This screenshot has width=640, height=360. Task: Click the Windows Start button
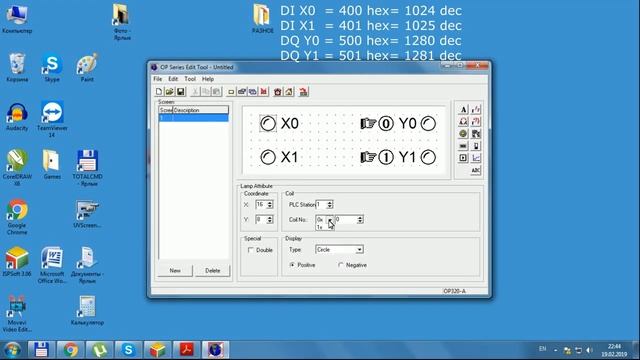(x=13, y=350)
